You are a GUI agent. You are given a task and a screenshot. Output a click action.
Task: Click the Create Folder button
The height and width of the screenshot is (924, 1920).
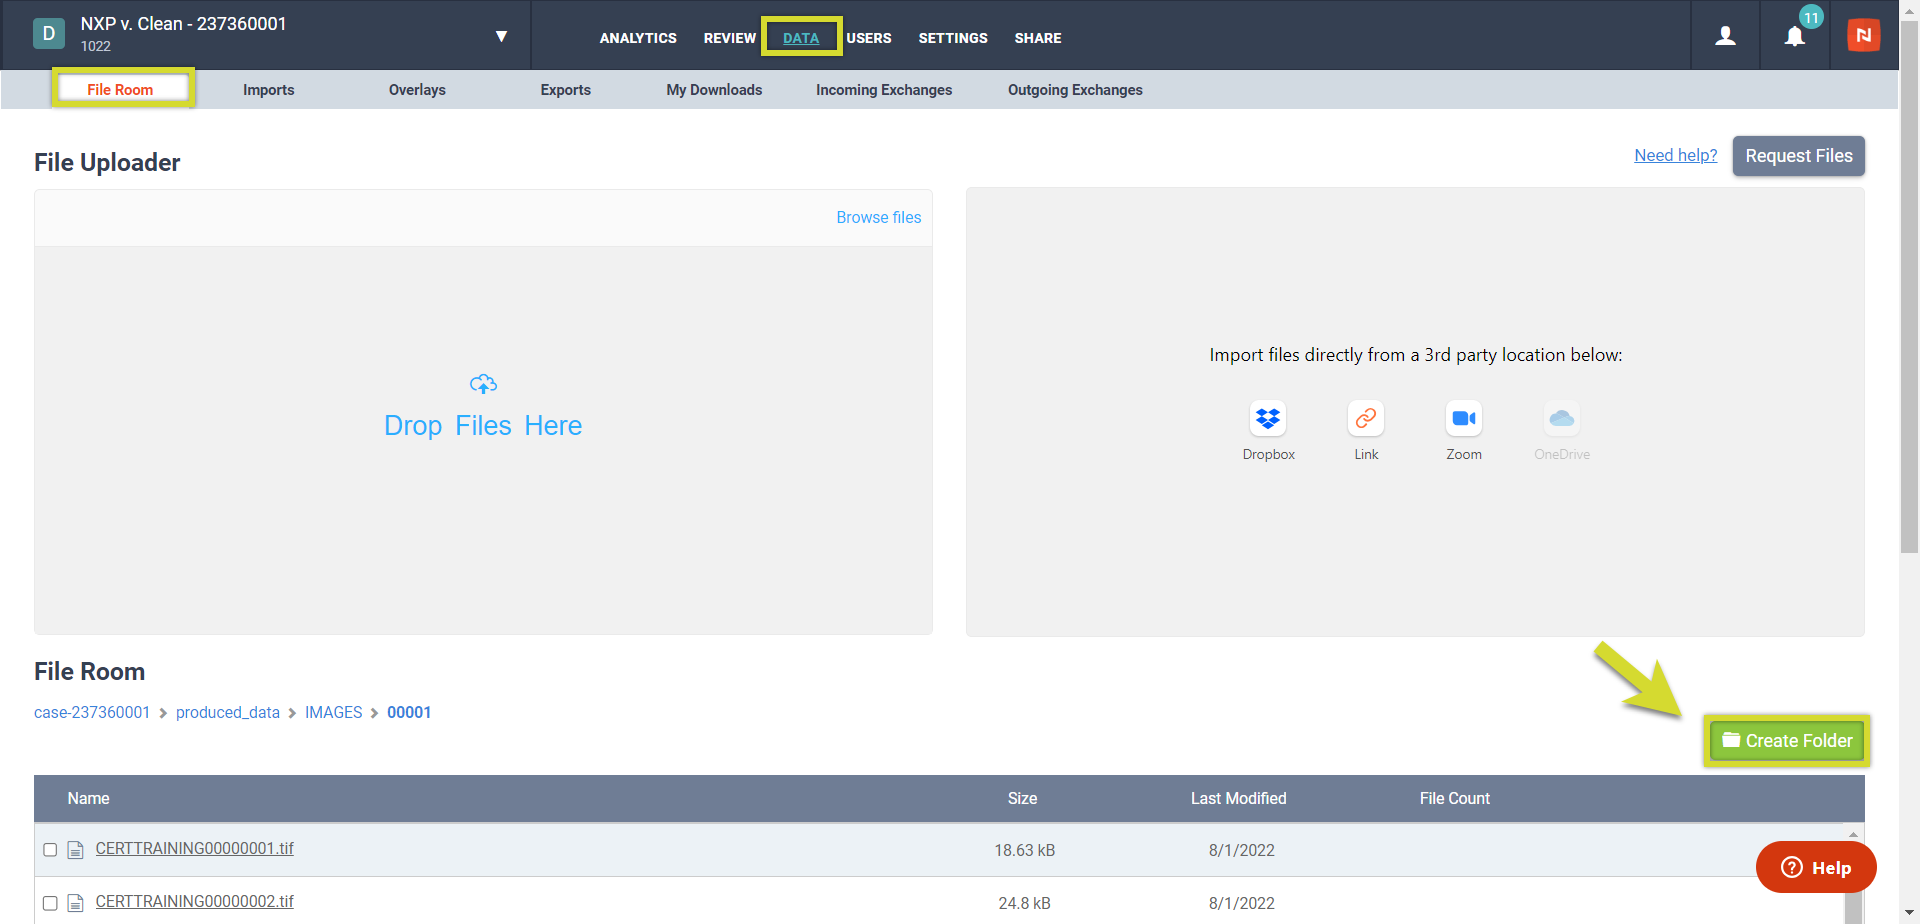coord(1787,741)
